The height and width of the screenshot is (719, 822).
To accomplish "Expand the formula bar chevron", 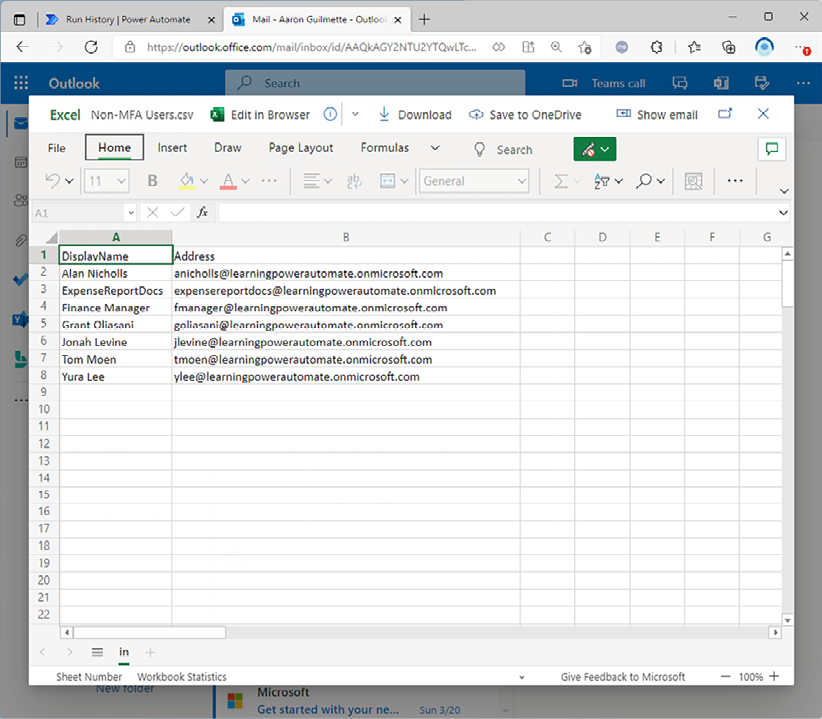I will (x=783, y=212).
